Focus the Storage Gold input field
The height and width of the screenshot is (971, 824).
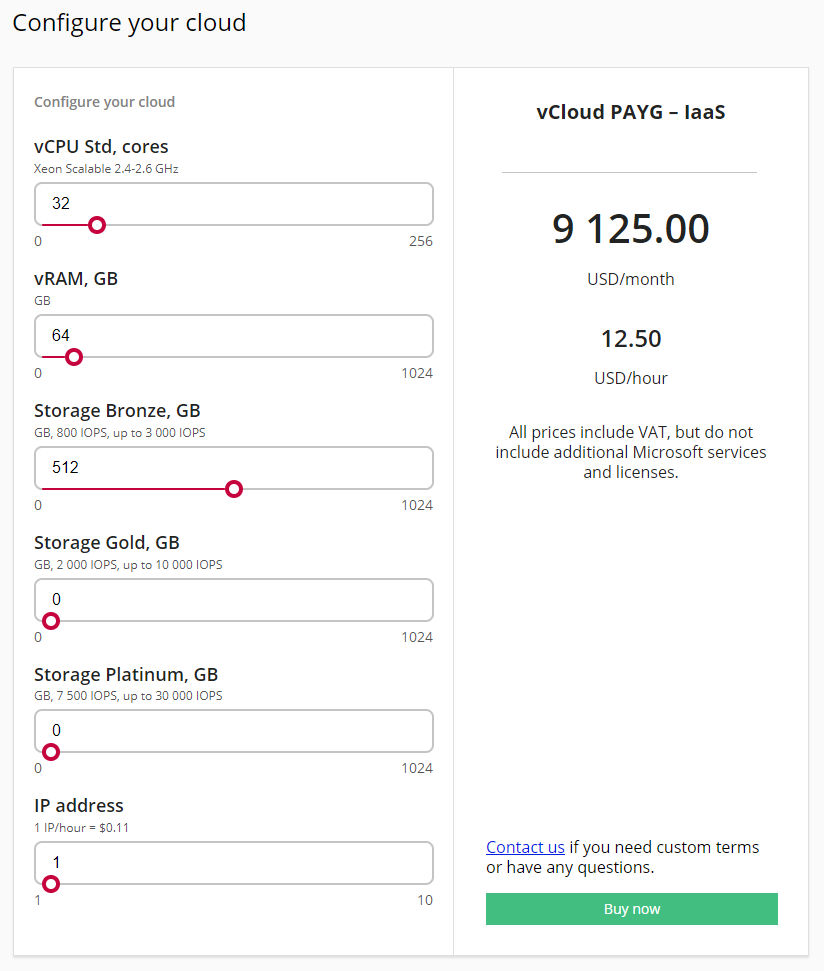point(233,599)
